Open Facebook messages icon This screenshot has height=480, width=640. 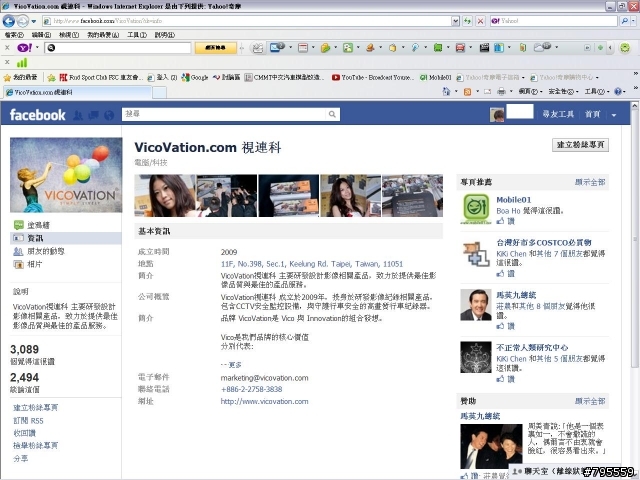pyautogui.click(x=93, y=115)
